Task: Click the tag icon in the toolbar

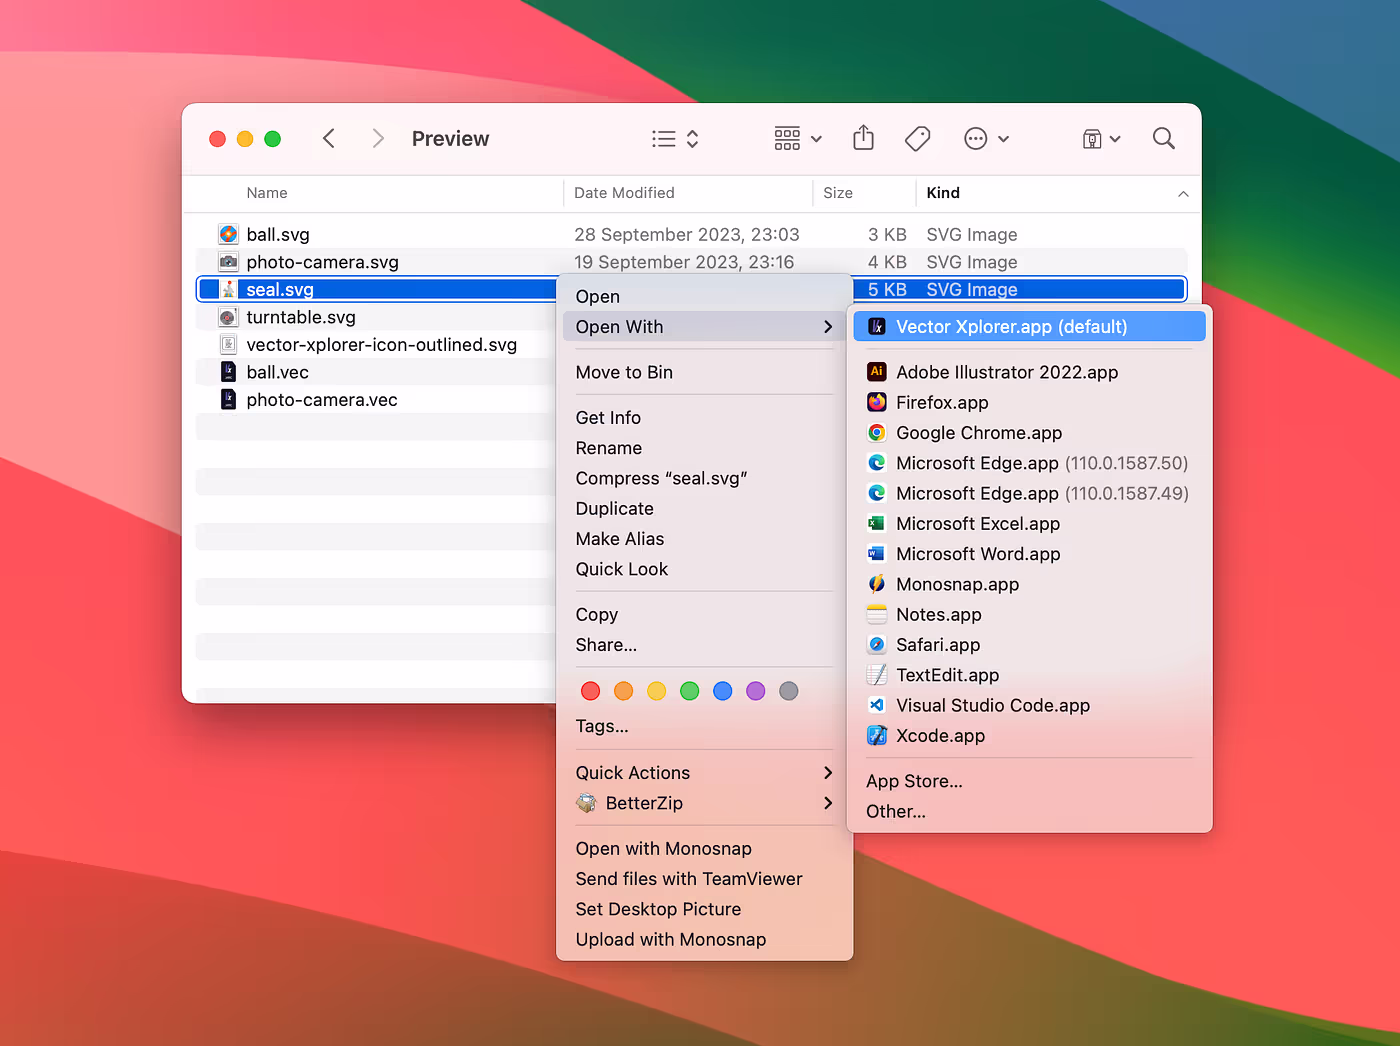Action: (917, 139)
